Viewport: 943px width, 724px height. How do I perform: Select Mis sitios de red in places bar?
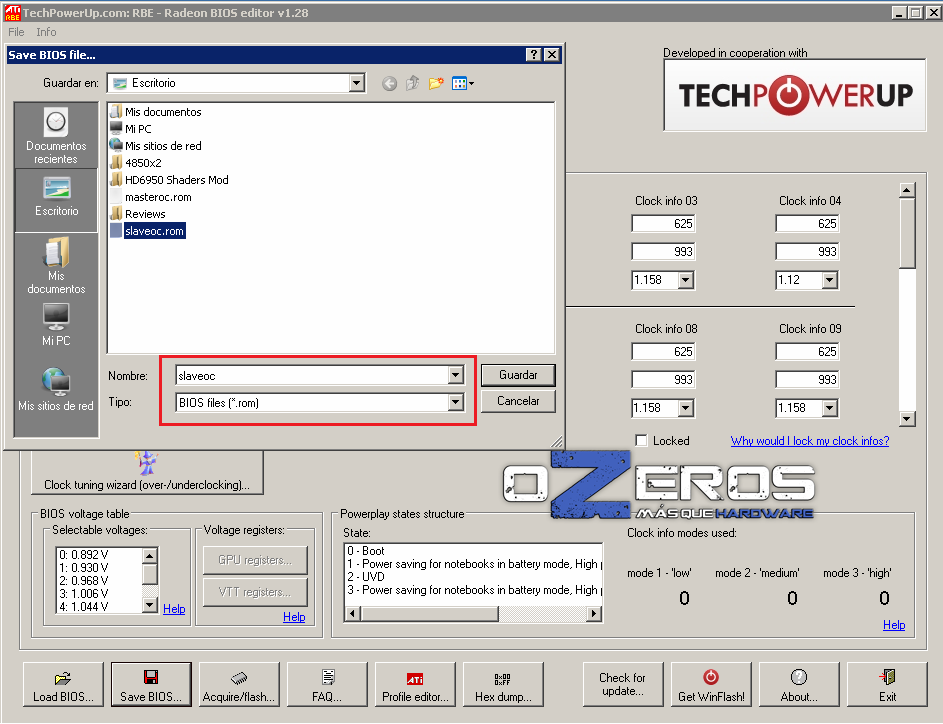(56, 390)
